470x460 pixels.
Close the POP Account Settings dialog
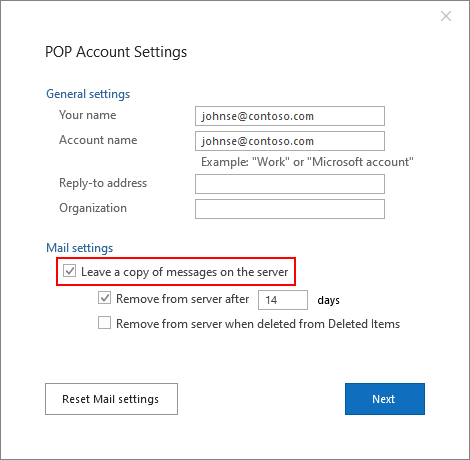(446, 16)
